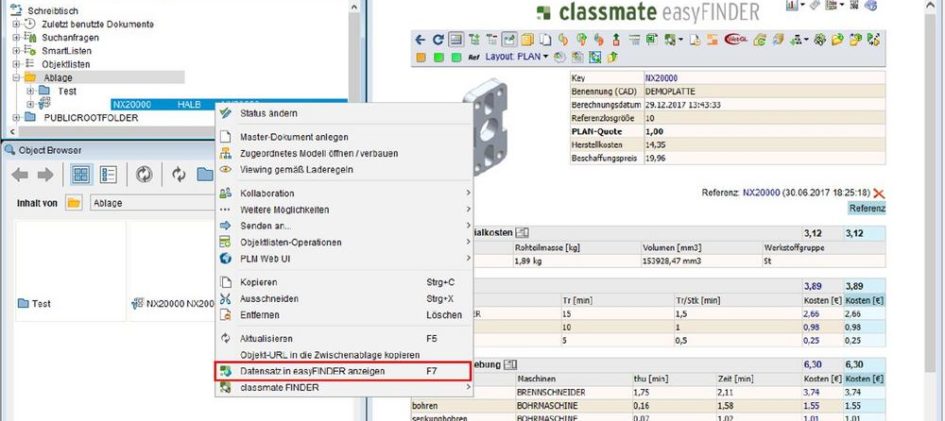Click orange hierarchy icon with dropdown in toolbar
This screenshot has width=945, height=421.
click(800, 40)
